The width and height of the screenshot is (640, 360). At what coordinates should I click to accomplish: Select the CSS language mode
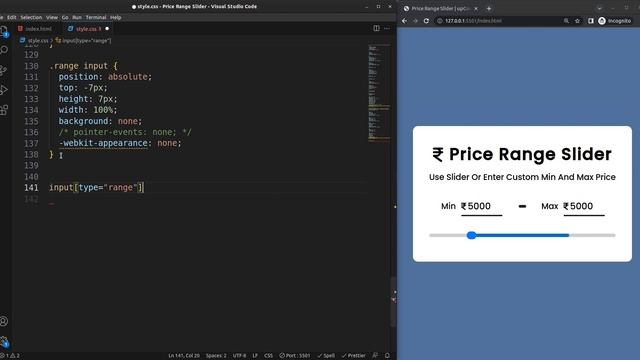point(268,356)
